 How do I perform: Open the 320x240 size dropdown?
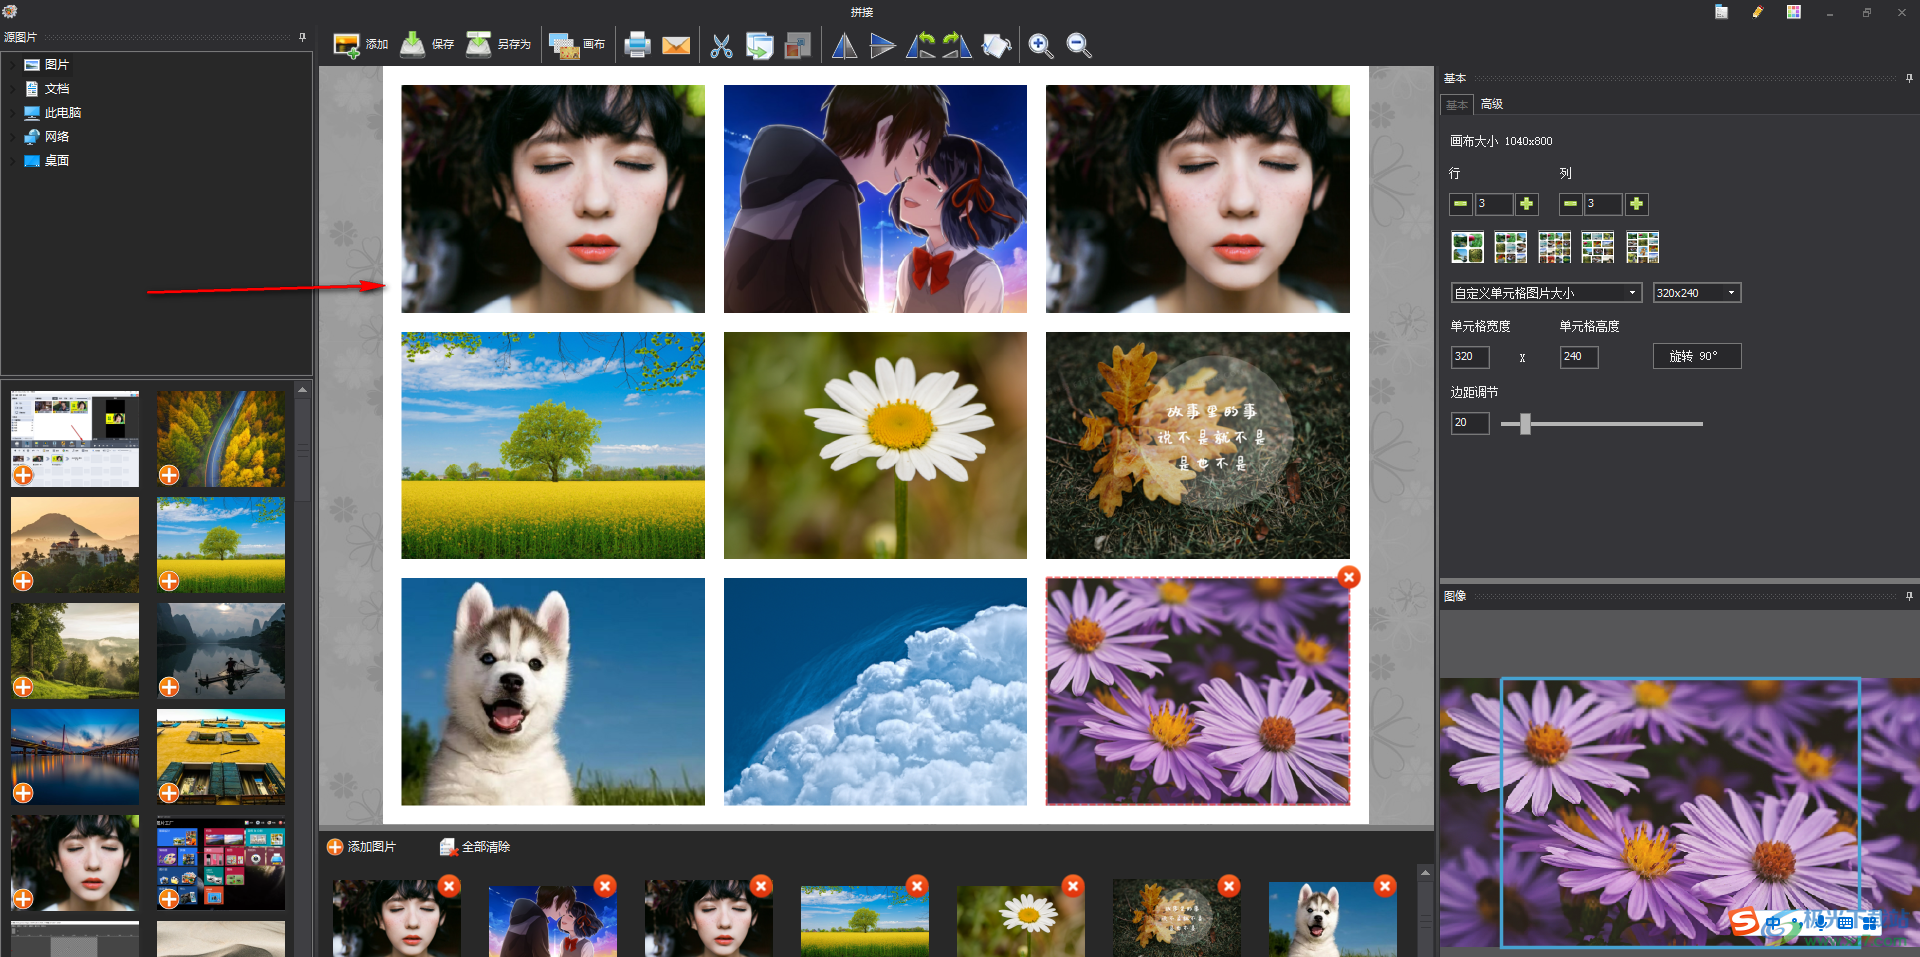[1697, 293]
